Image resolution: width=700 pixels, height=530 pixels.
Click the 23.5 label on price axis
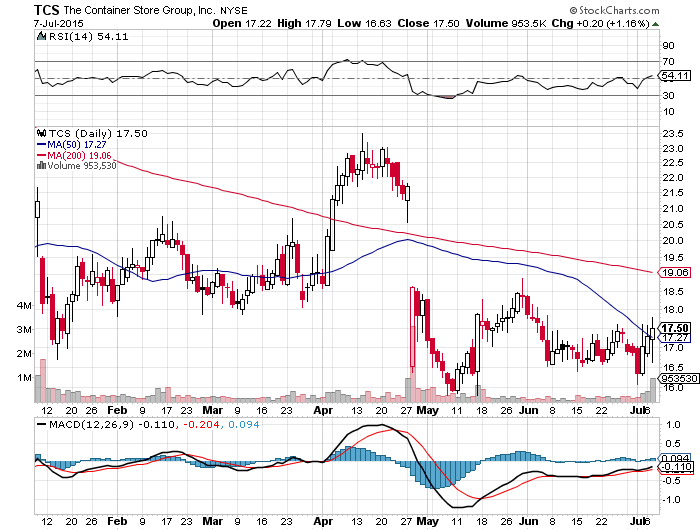[673, 134]
